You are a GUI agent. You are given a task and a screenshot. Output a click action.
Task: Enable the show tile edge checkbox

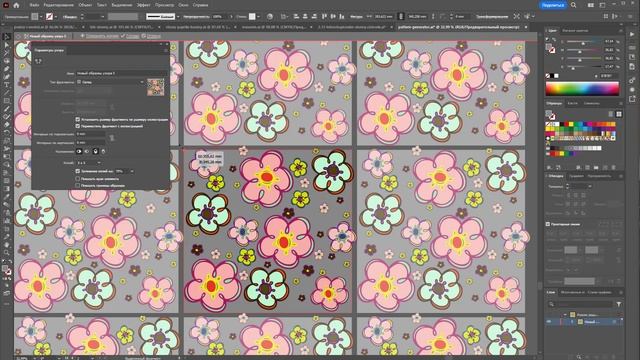78,179
